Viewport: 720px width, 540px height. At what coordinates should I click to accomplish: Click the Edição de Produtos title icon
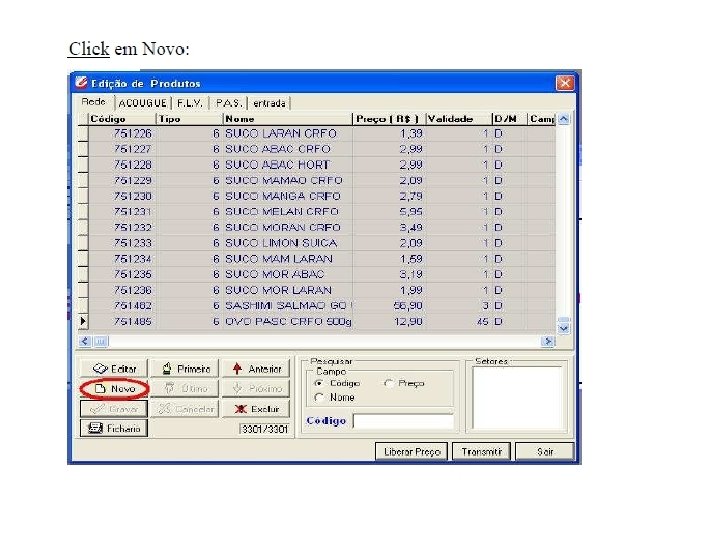pyautogui.click(x=82, y=83)
